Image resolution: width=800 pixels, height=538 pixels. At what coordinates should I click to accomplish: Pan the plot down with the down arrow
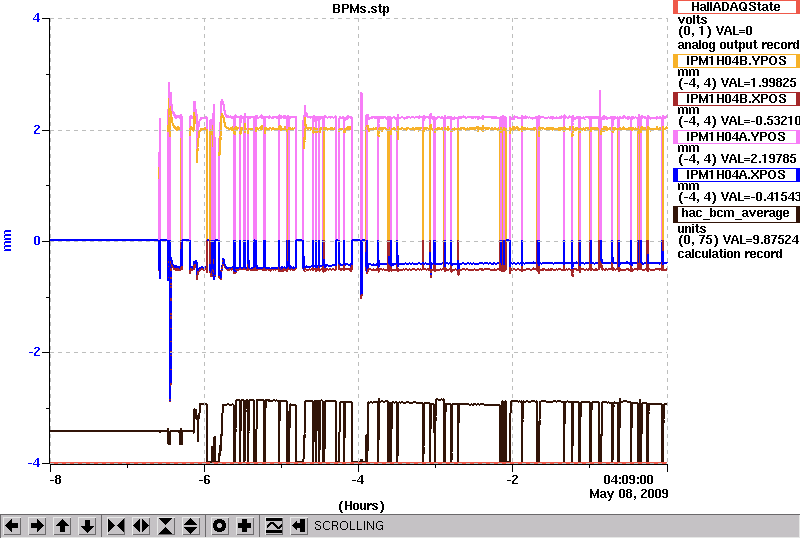(x=87, y=526)
